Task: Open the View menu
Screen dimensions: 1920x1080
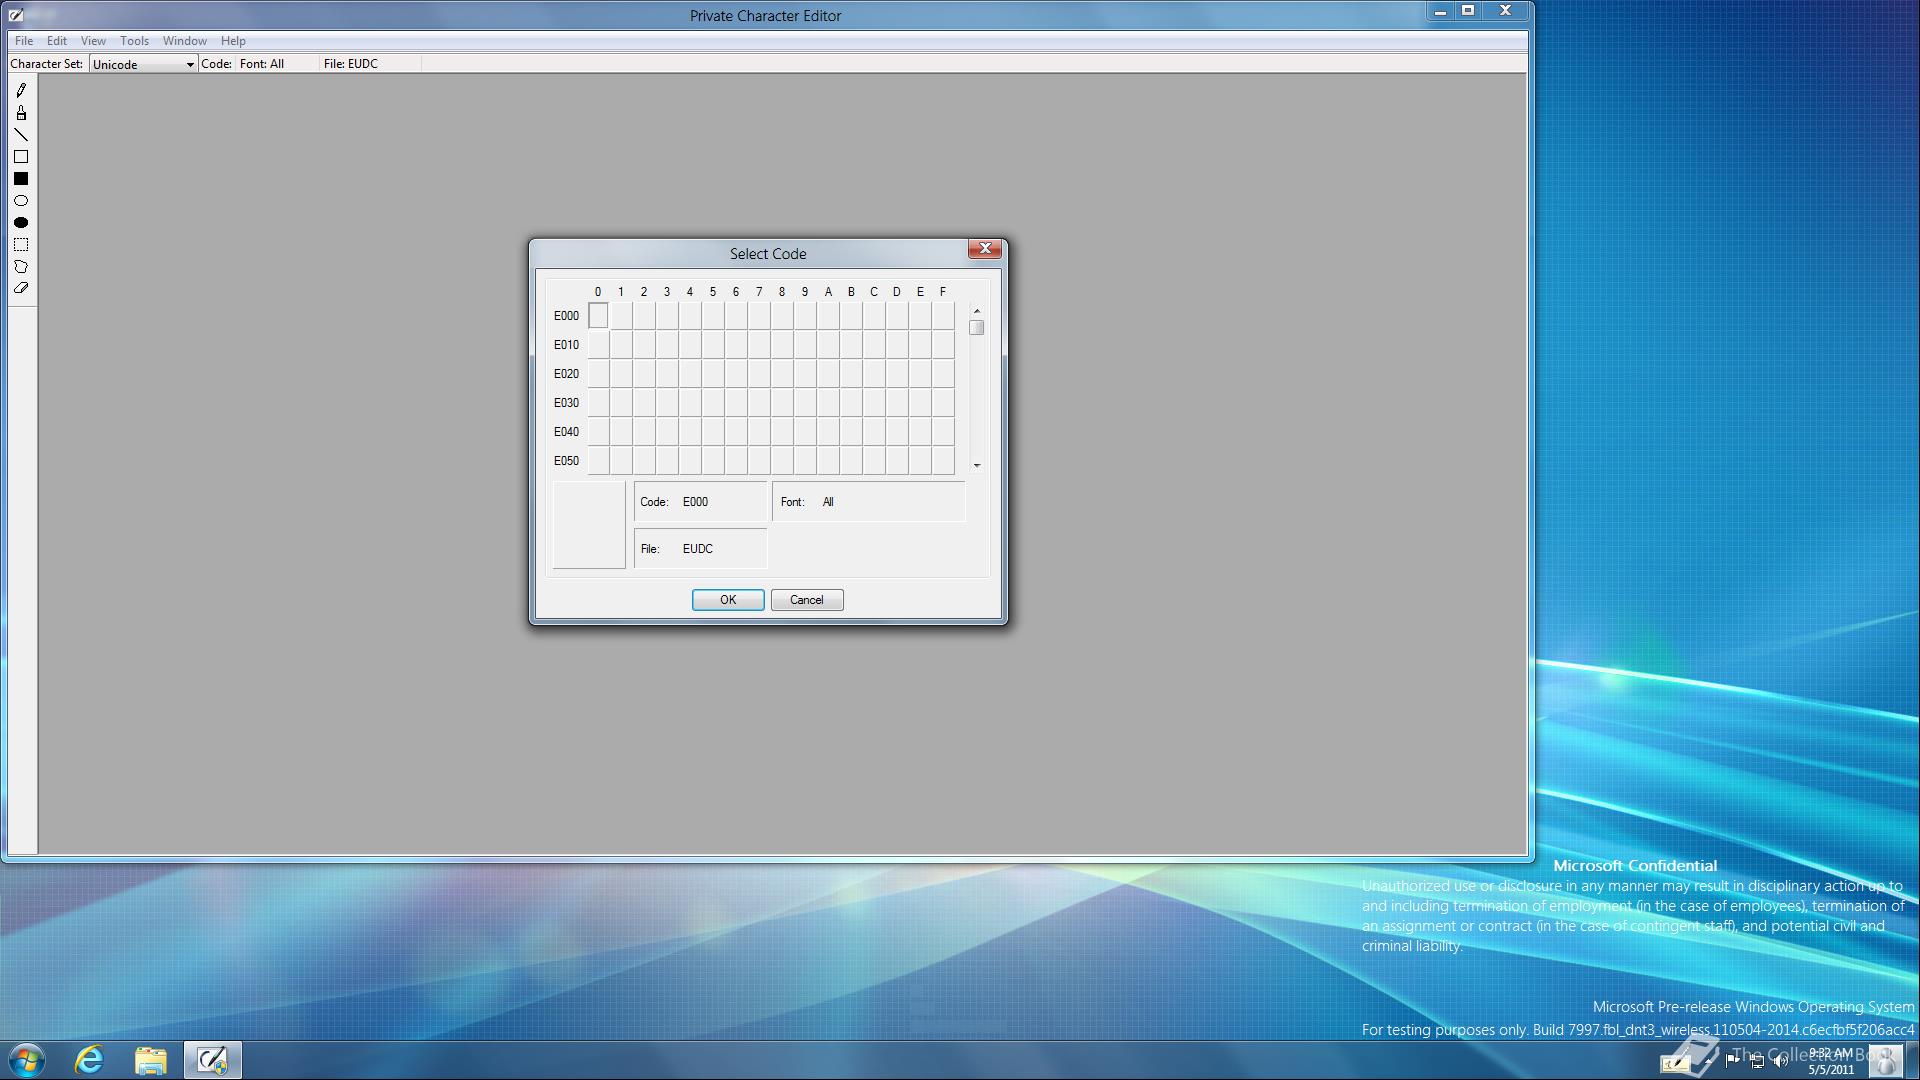Action: (93, 41)
